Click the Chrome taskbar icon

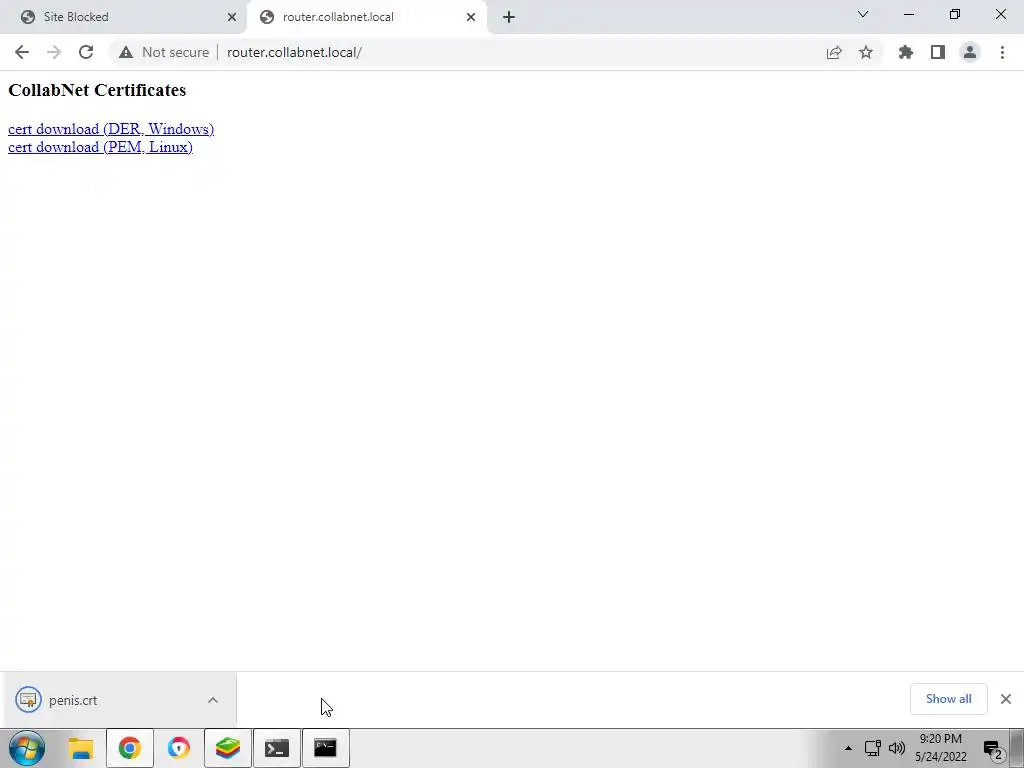pos(130,748)
